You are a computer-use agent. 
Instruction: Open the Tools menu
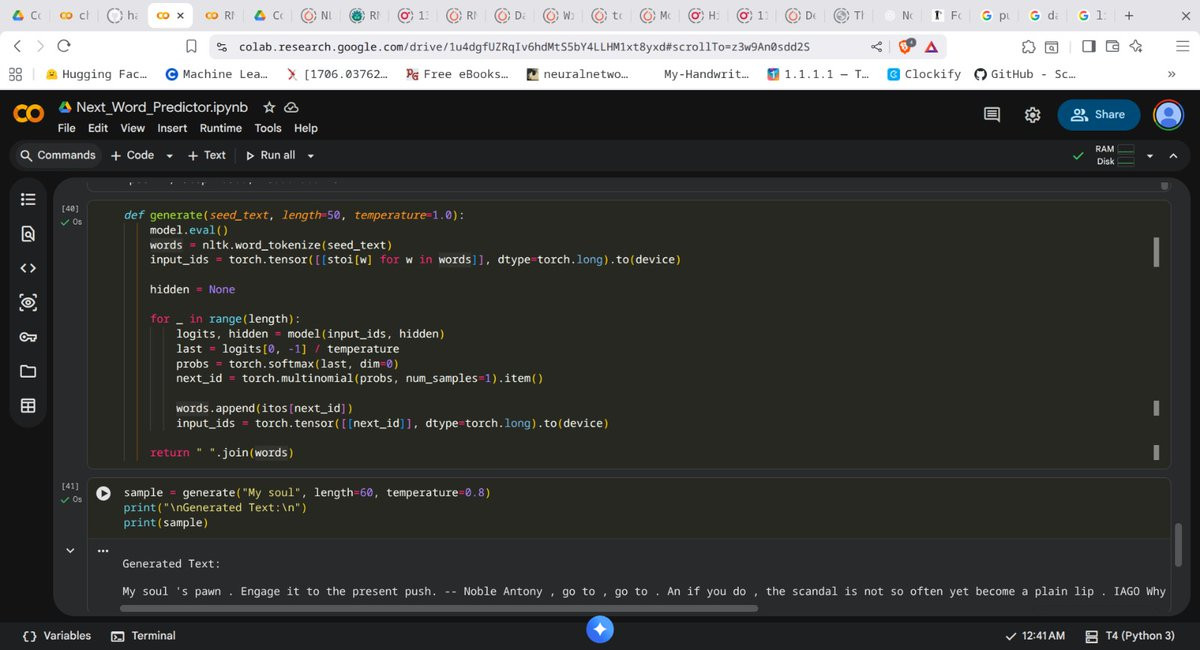(x=267, y=128)
